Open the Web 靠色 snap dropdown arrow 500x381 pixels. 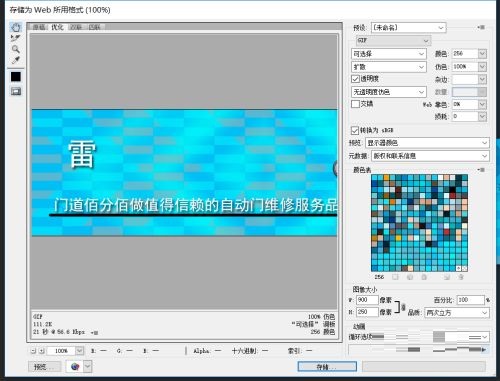click(482, 104)
